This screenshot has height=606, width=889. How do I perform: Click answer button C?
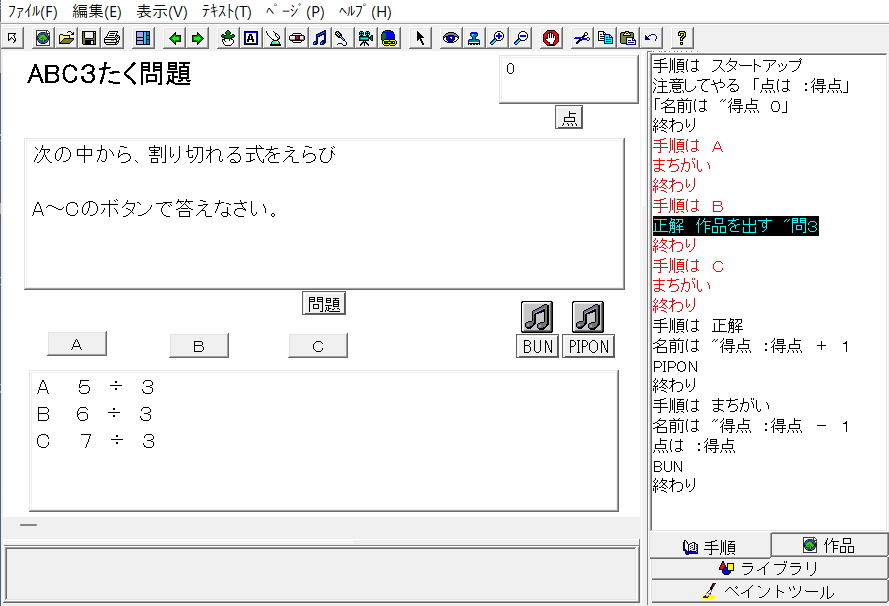(x=318, y=346)
